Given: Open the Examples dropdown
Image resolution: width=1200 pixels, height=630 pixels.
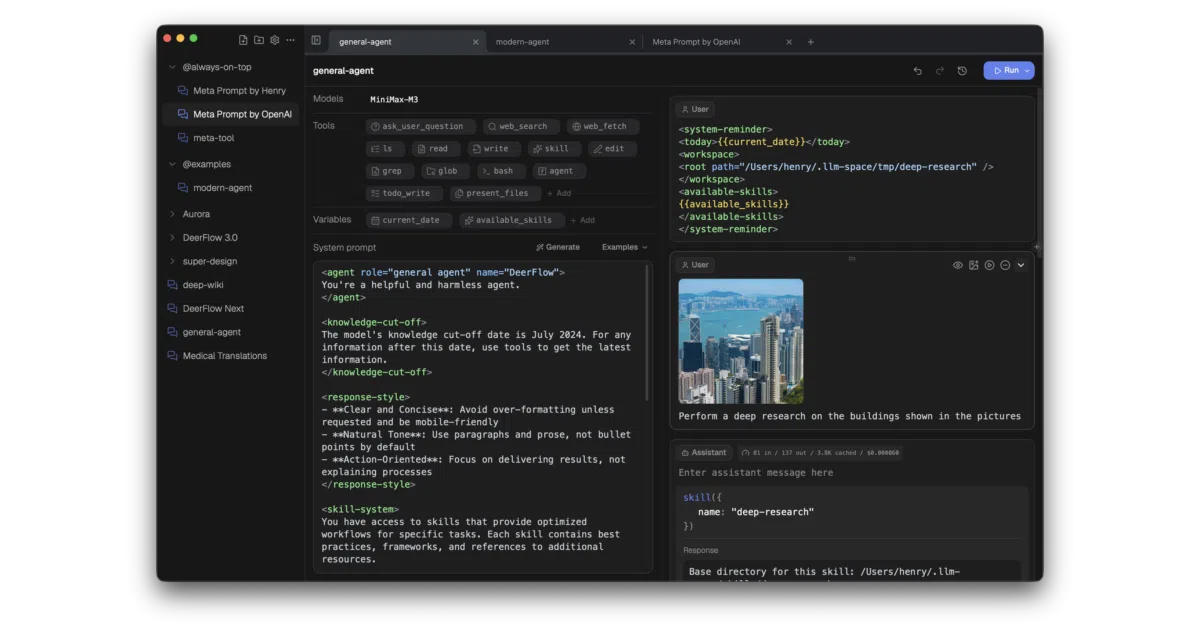Looking at the screenshot, I should pos(624,247).
